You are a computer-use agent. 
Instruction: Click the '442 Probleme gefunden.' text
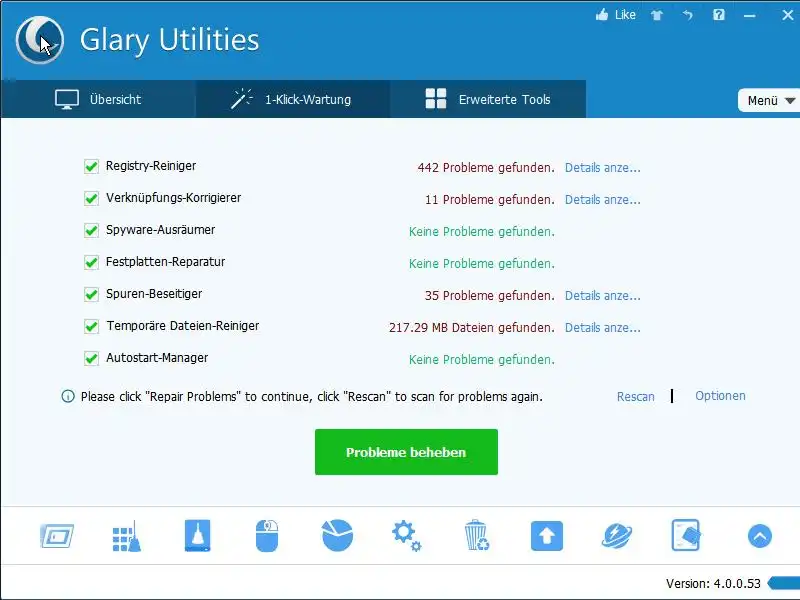[486, 168]
